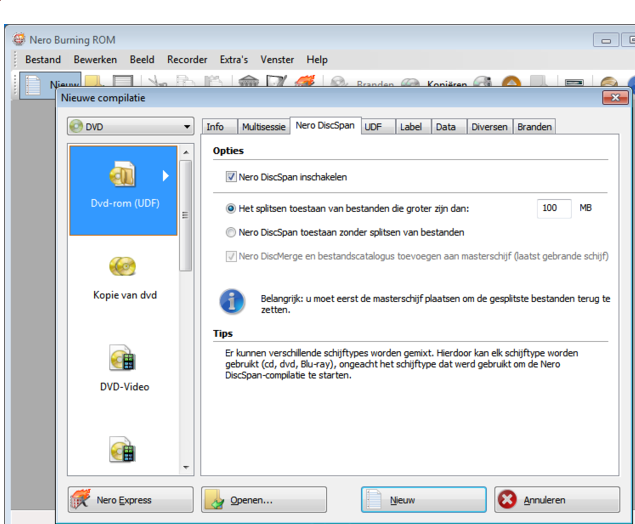The image size is (635, 524).
Task: Click the orange eject icon in toolbar
Action: tap(511, 81)
